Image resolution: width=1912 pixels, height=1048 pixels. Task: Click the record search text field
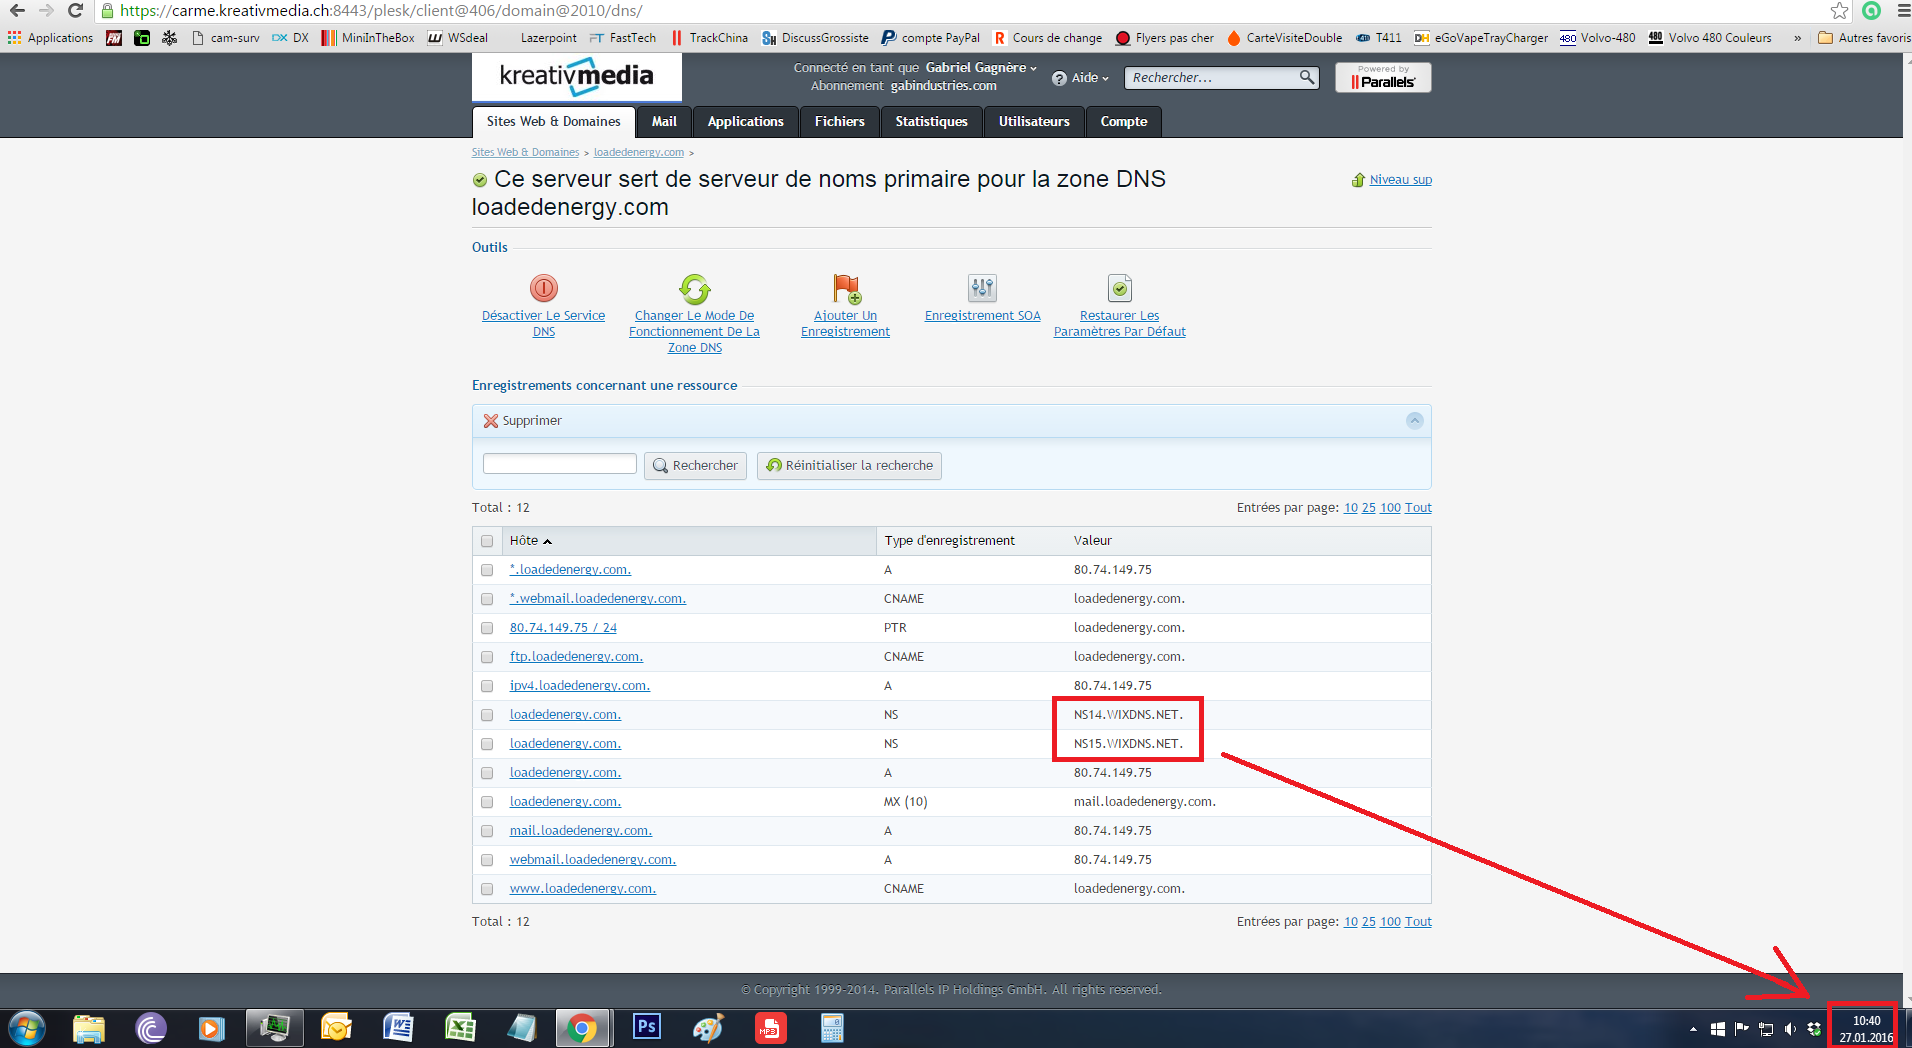(x=559, y=464)
